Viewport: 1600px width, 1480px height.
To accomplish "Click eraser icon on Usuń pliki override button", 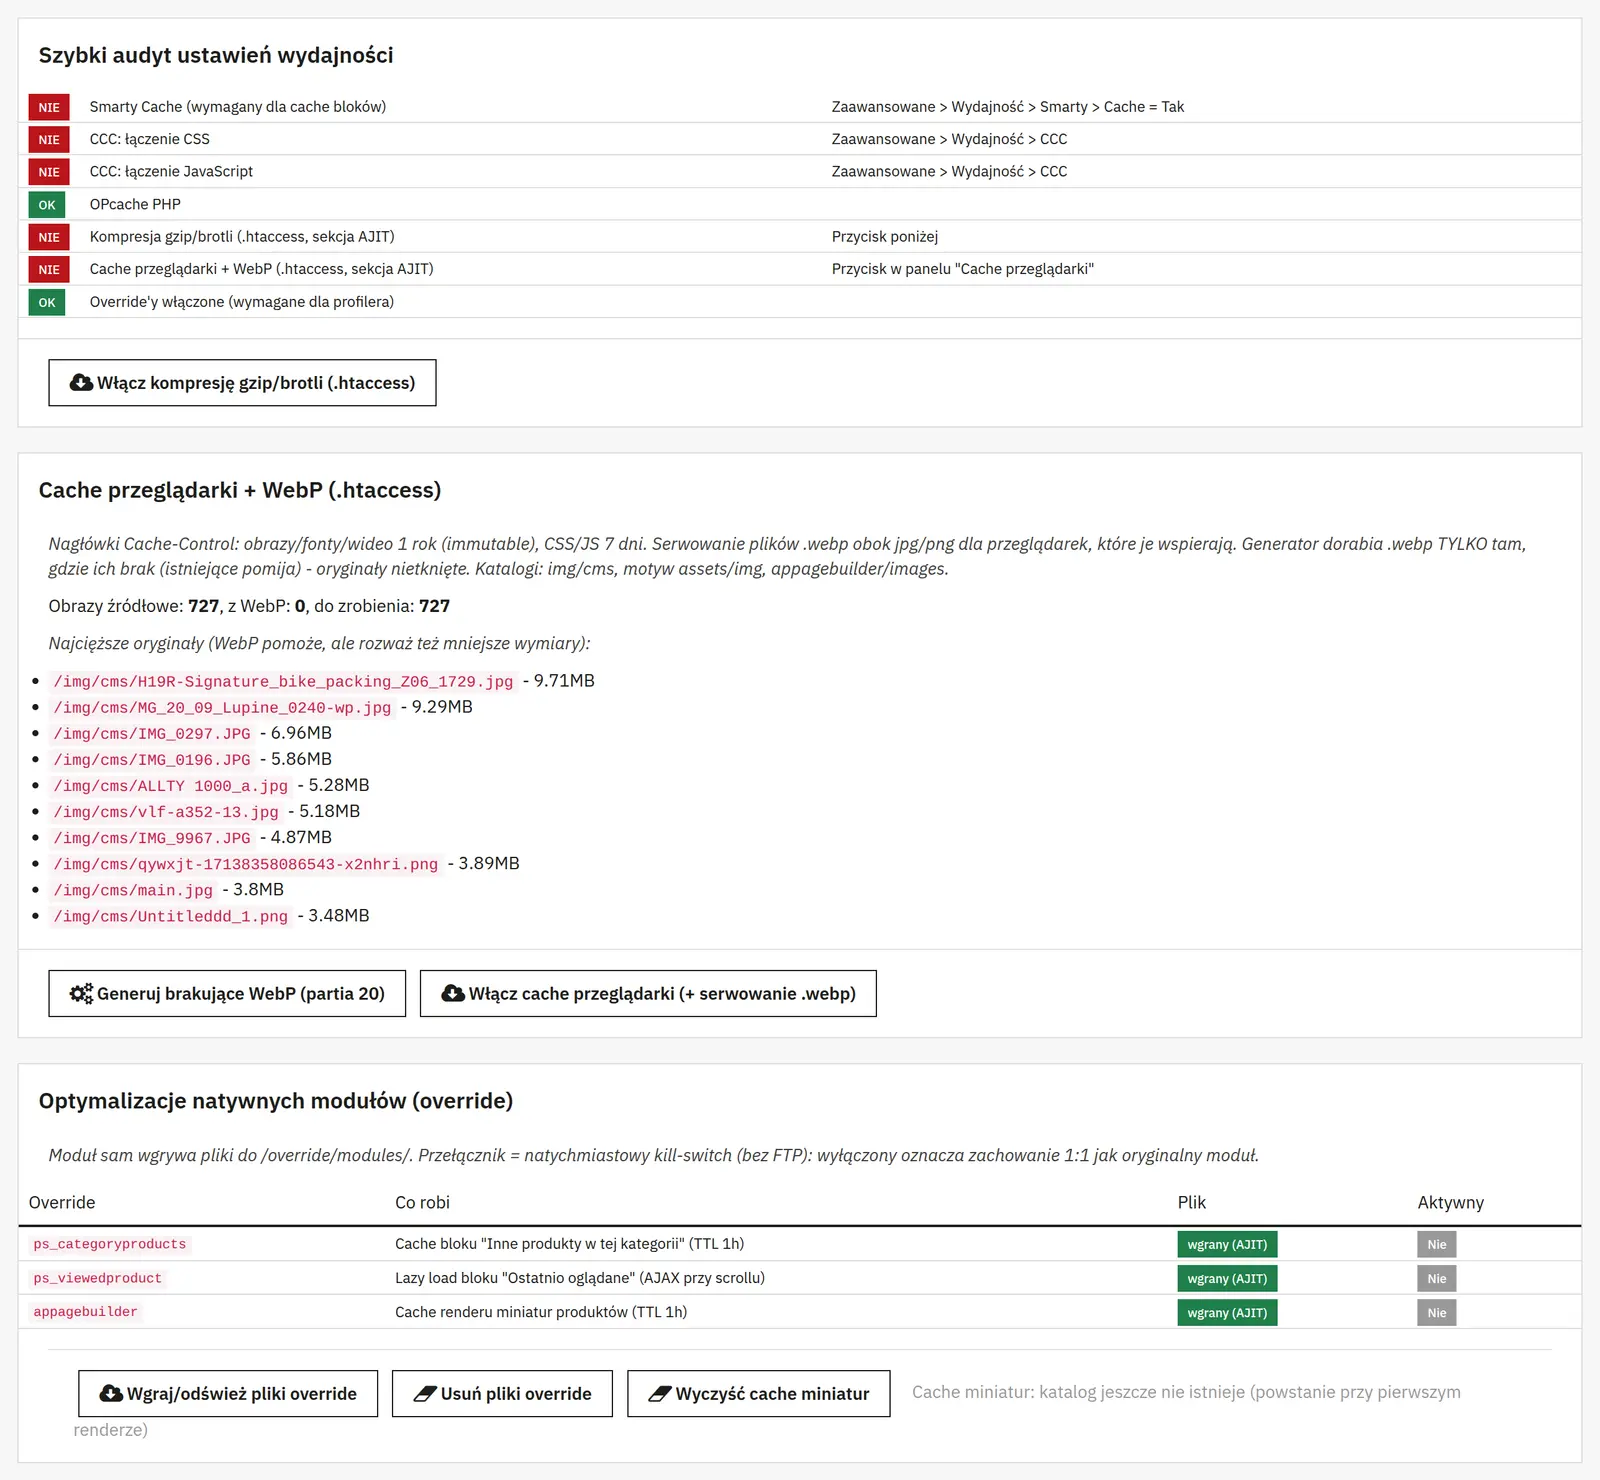I will (x=425, y=1394).
